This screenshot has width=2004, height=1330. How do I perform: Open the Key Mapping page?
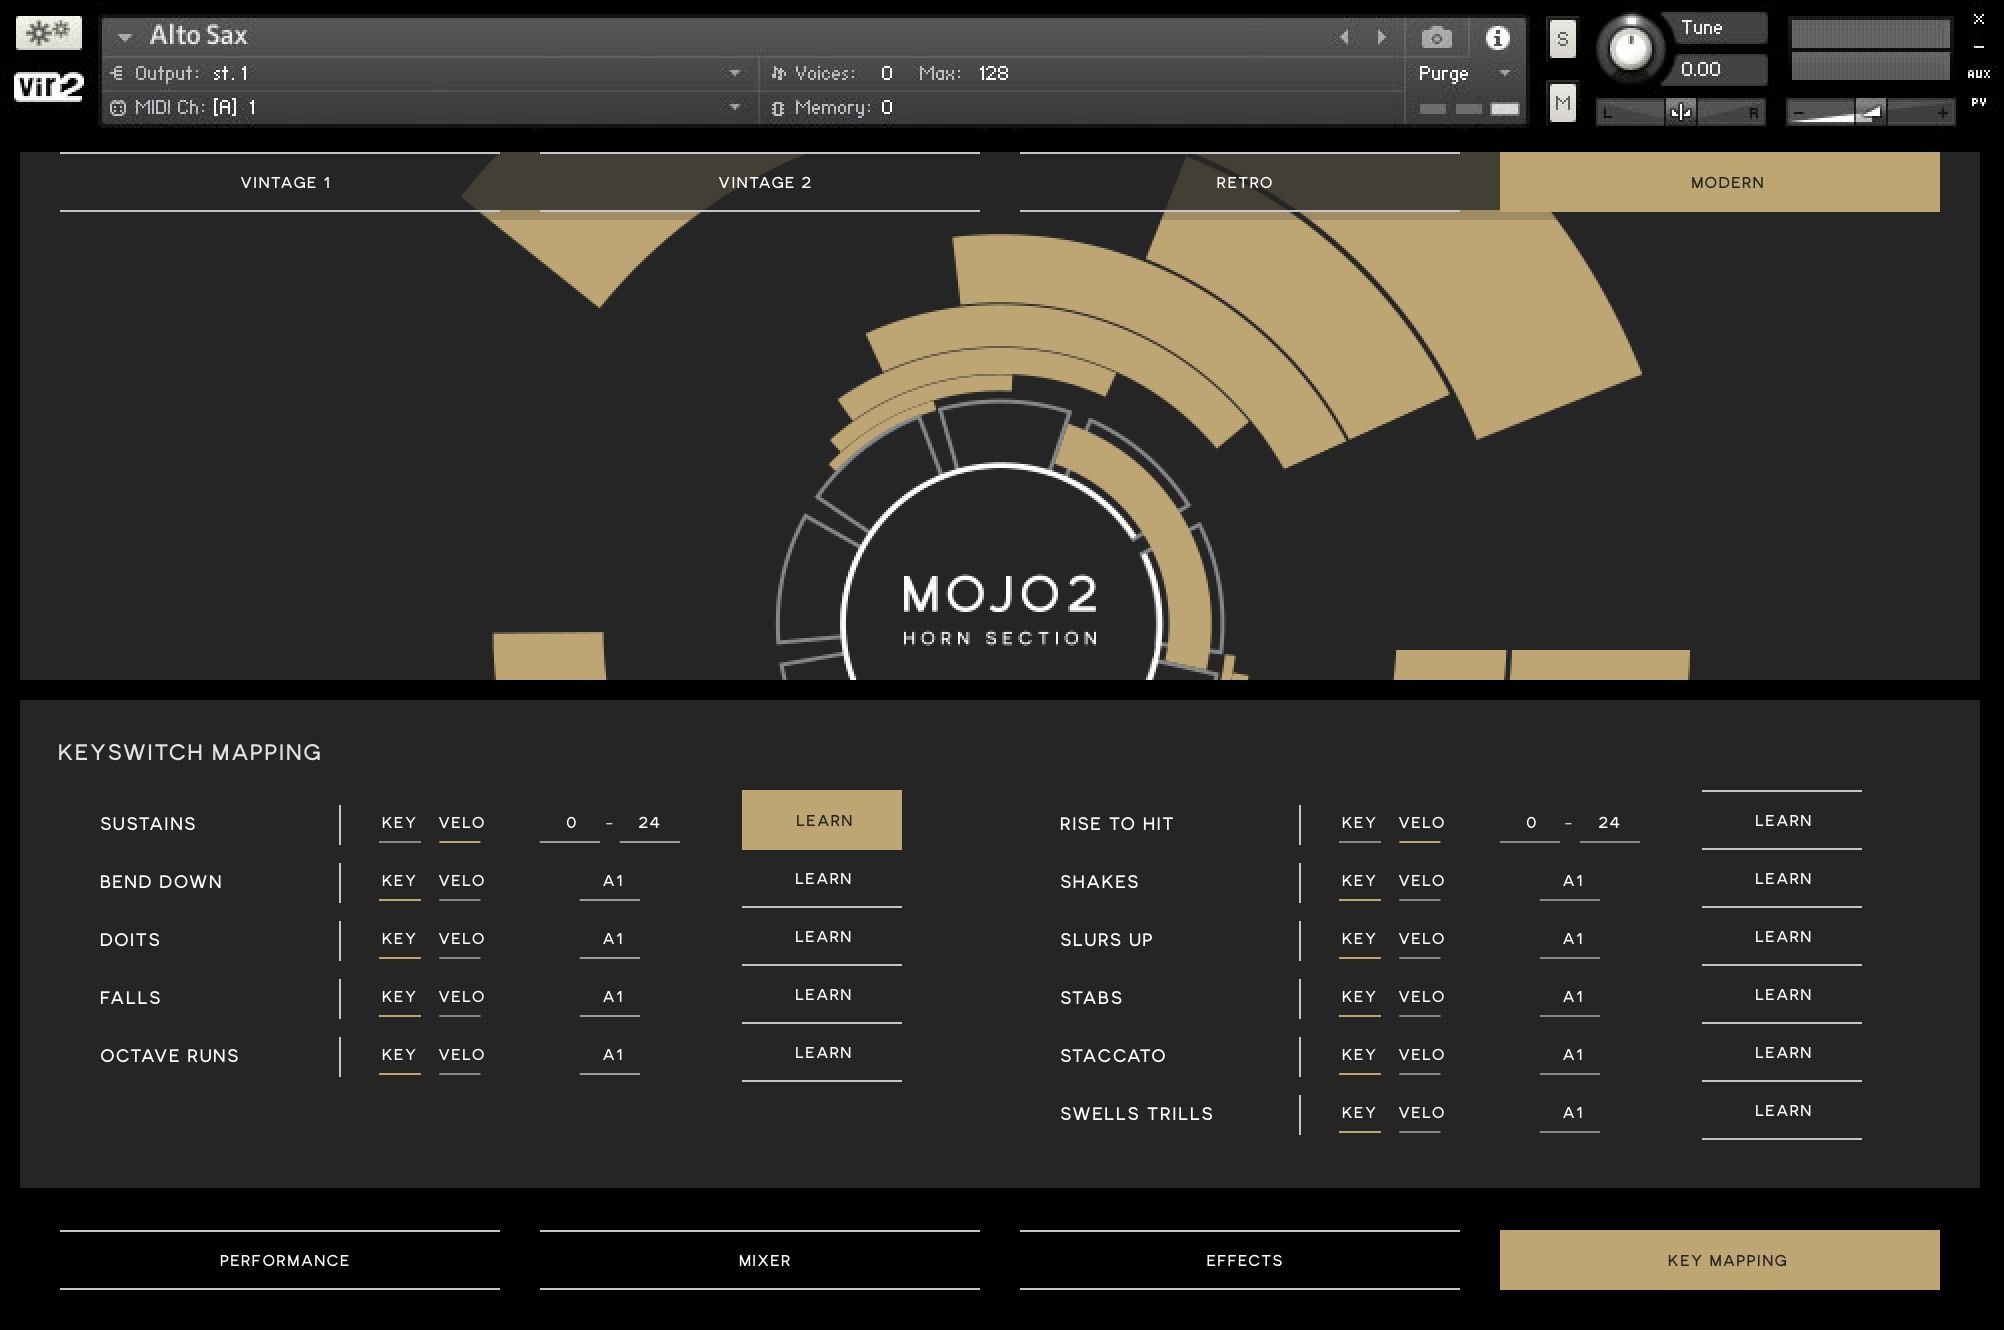(1720, 1260)
